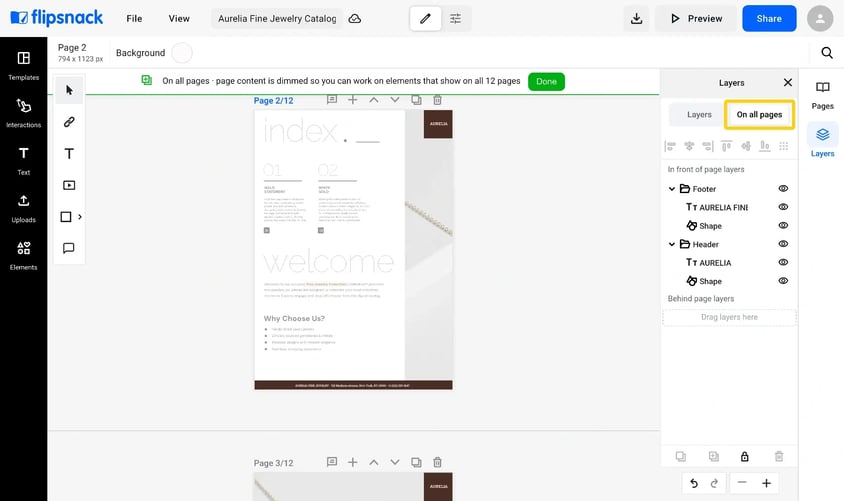844x501 pixels.
Task: Open the Pages panel
Action: click(822, 96)
